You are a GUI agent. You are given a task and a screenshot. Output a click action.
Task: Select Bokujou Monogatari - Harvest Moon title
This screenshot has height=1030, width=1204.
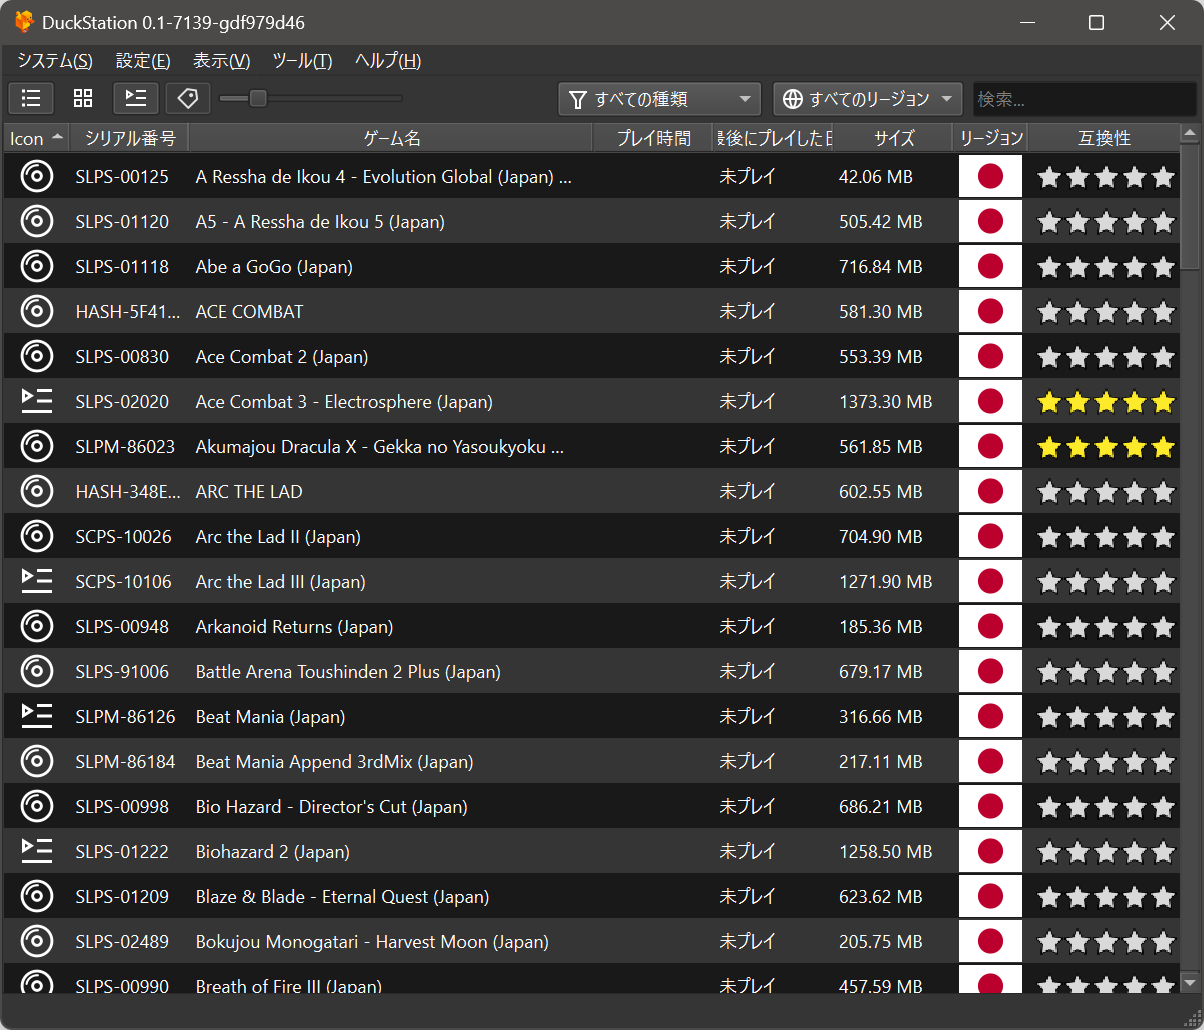point(372,942)
